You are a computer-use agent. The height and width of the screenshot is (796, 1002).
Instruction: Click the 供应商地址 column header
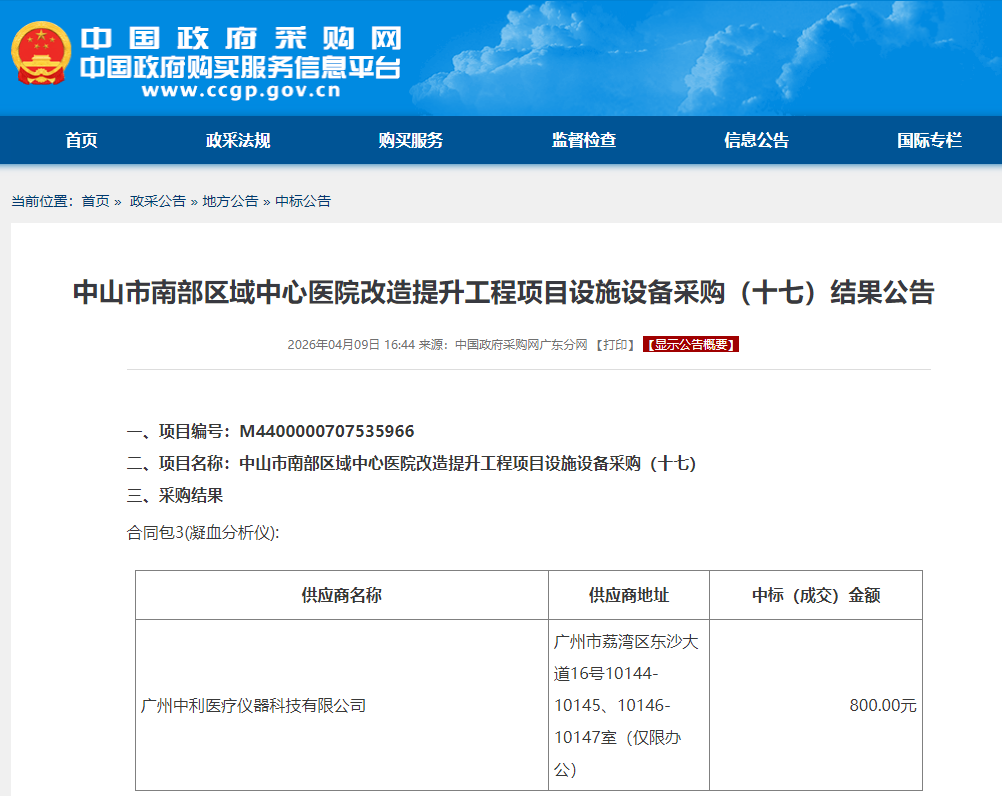coord(629,595)
